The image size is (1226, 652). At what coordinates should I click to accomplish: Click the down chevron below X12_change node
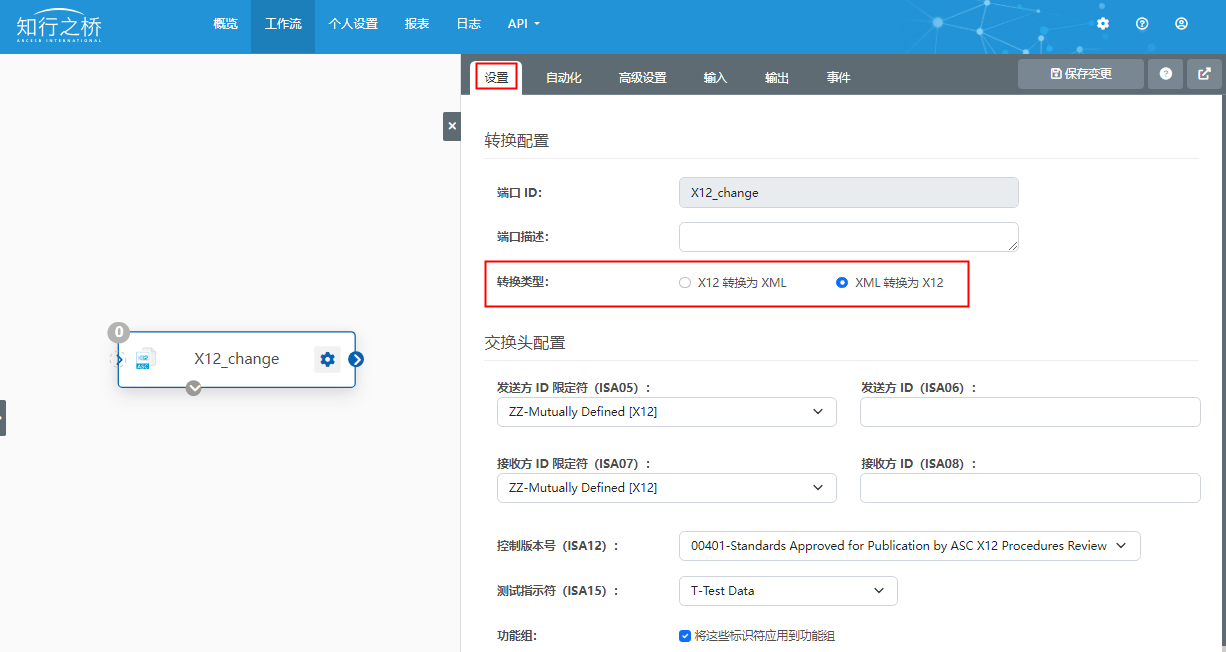tap(194, 388)
